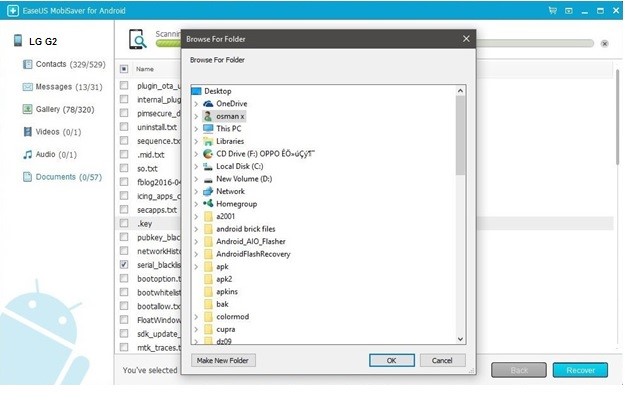
Task: Click the Libraries folder icon
Action: click(x=208, y=141)
